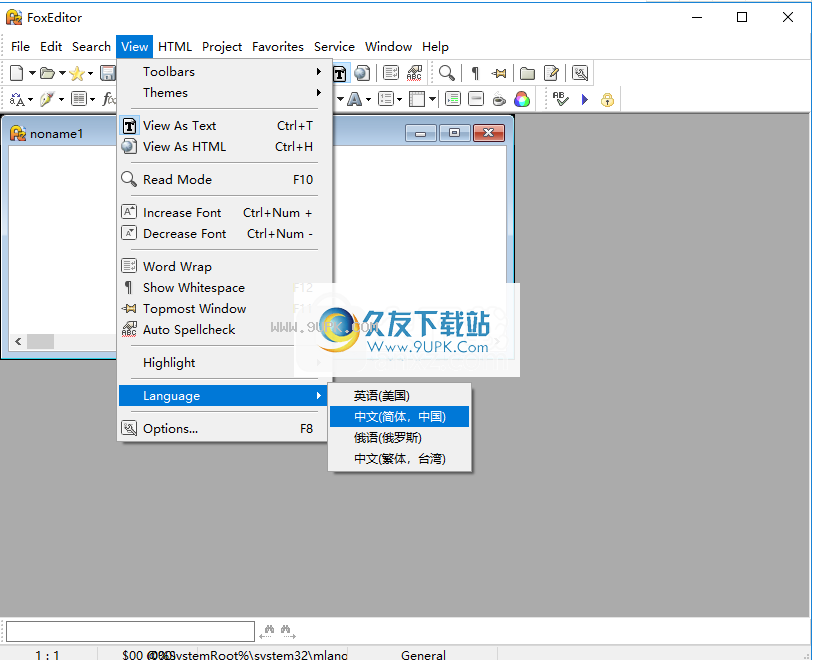The image size is (814, 660).
Task: Select 中文(简体，中国) language option
Action: click(400, 416)
